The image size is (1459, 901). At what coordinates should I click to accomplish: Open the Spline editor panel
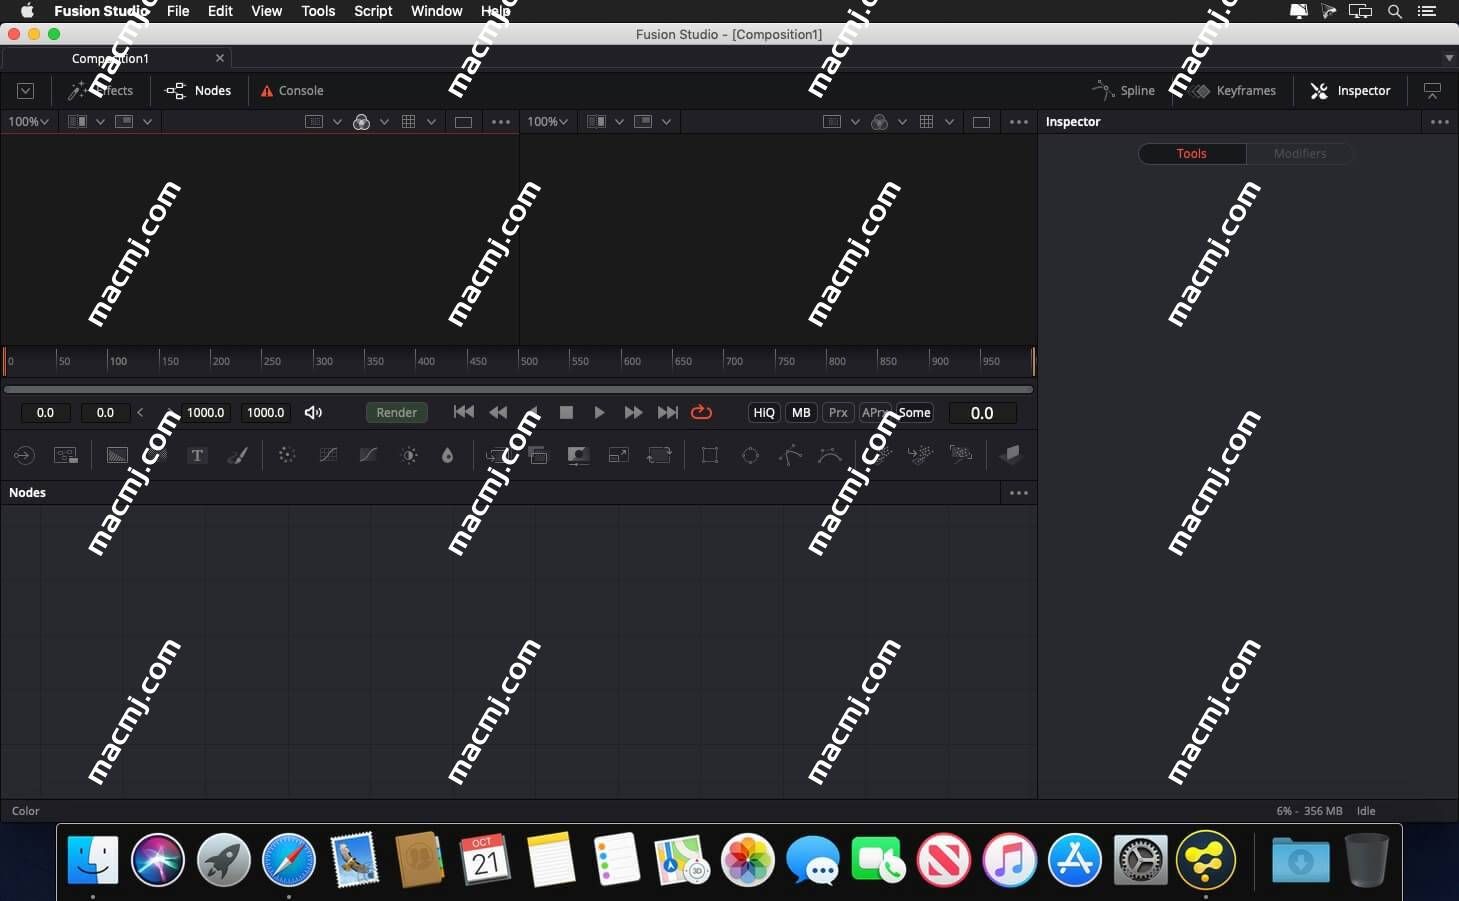click(x=1124, y=91)
